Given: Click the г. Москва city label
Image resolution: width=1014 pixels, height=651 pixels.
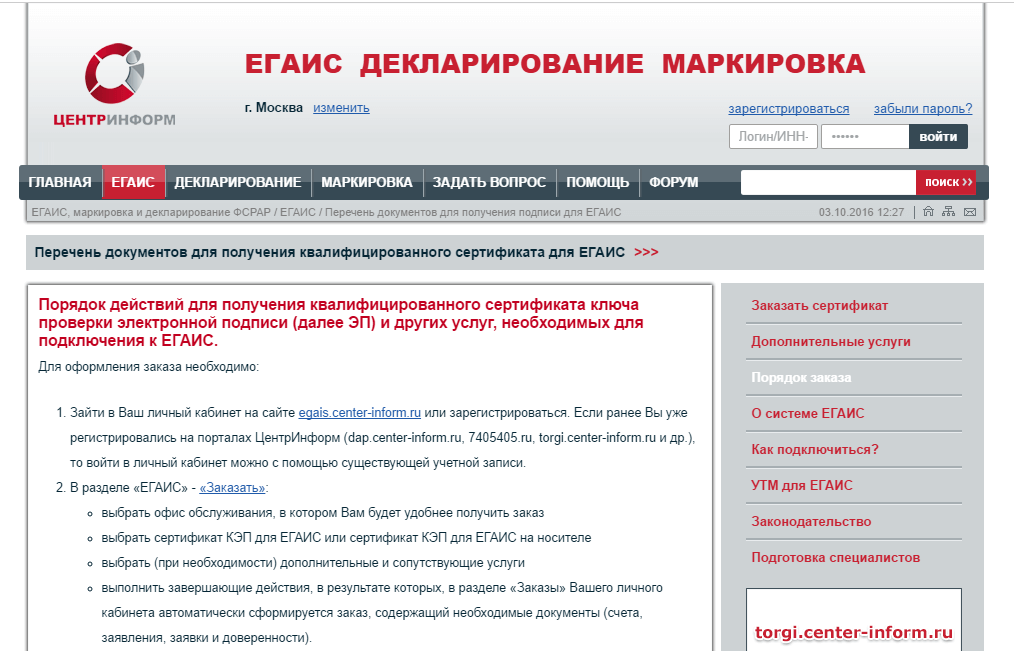Looking at the screenshot, I should 274,107.
